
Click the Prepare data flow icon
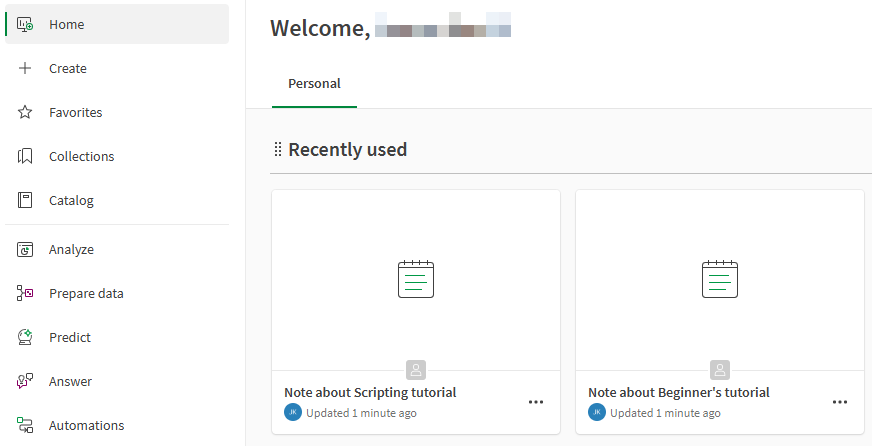[26, 293]
